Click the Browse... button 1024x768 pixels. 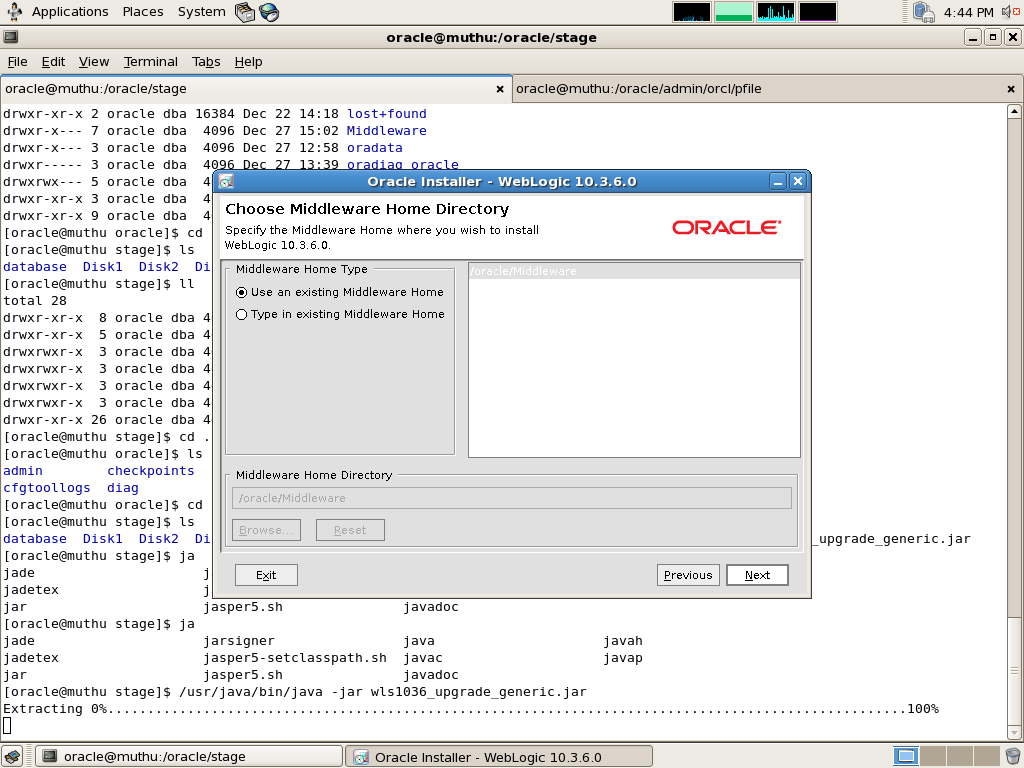[x=266, y=530]
